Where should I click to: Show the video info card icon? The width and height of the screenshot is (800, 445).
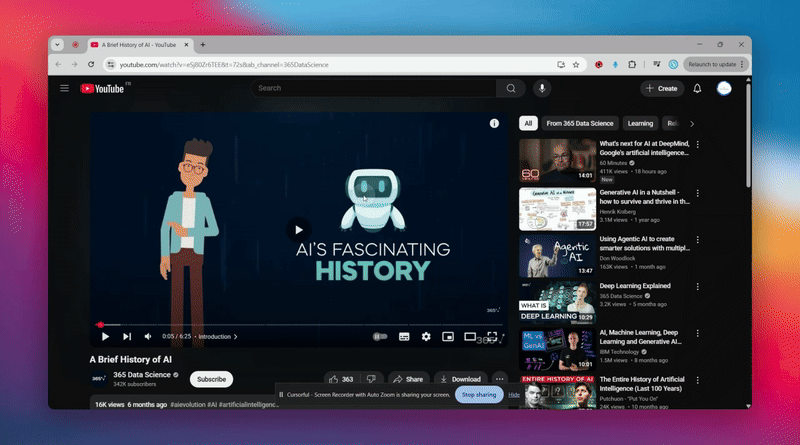494,123
